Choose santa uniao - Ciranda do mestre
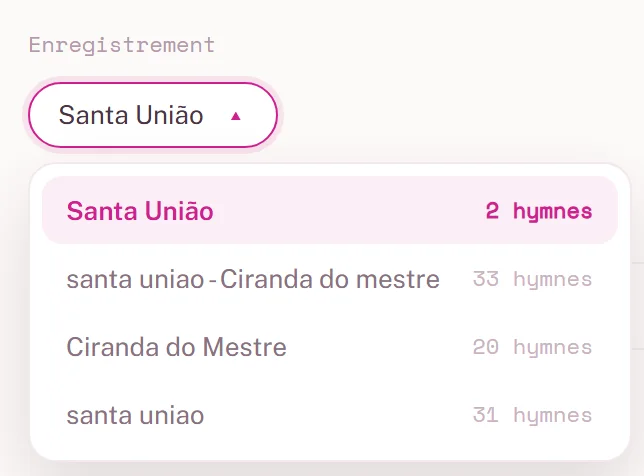 tap(330, 279)
